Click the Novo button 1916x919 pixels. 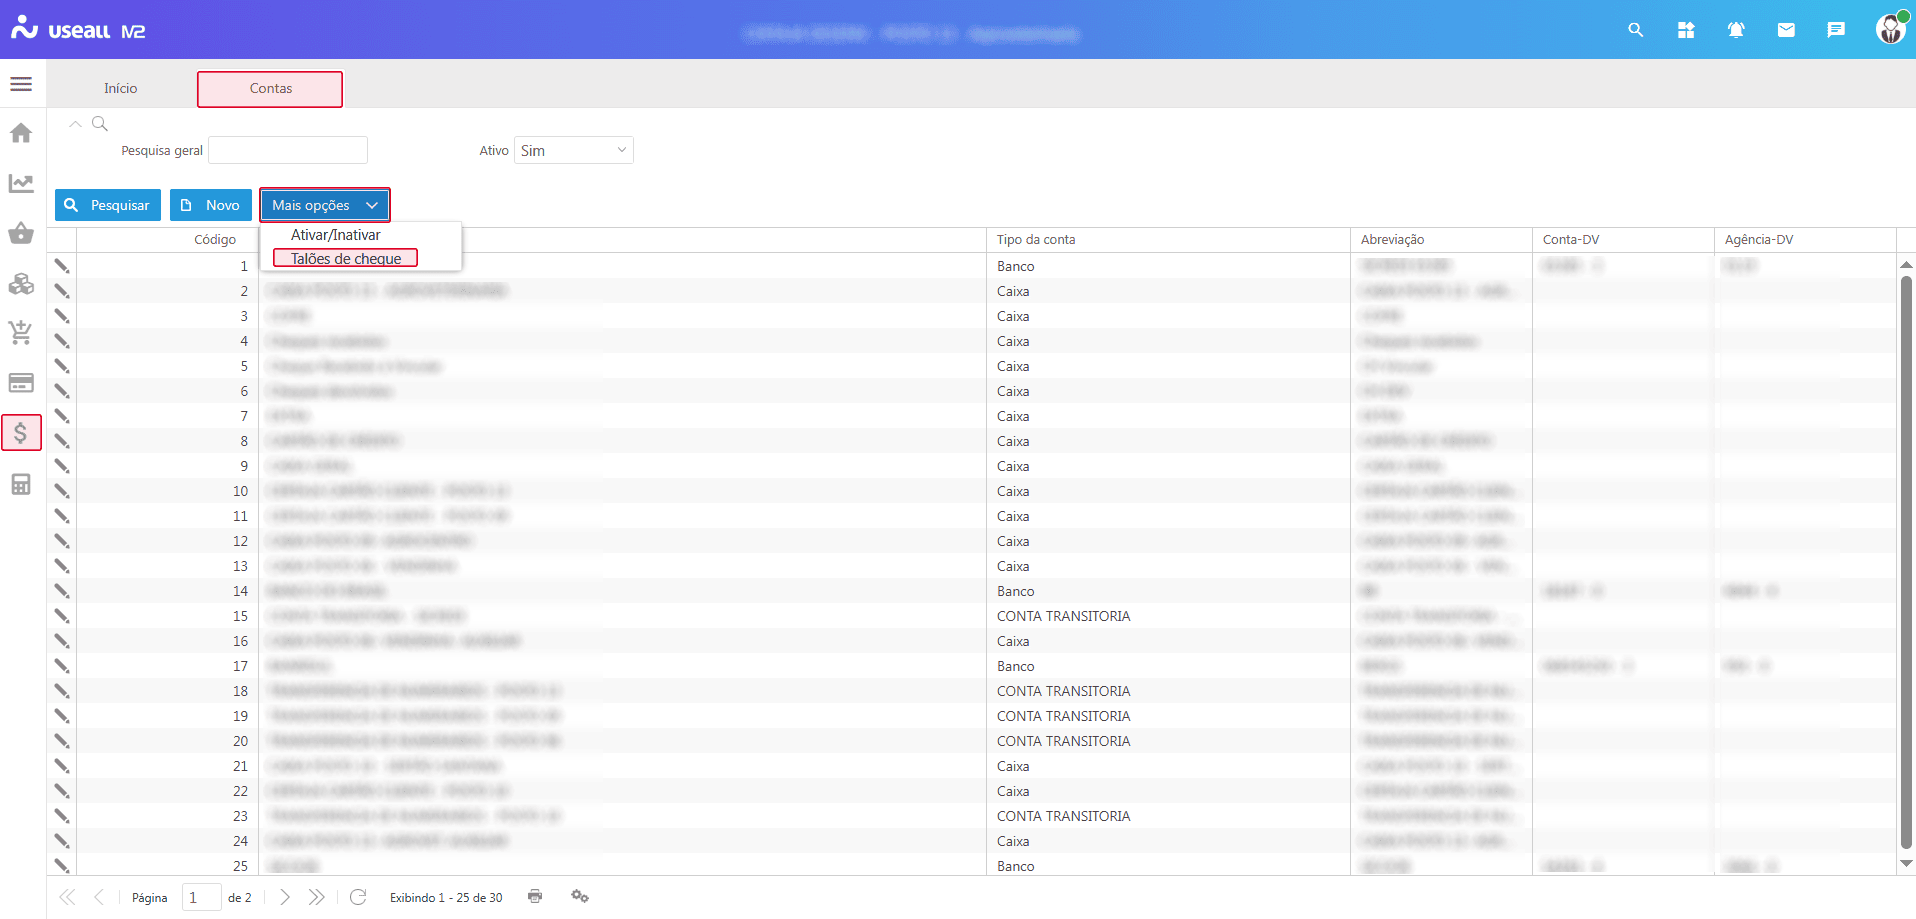(x=210, y=205)
